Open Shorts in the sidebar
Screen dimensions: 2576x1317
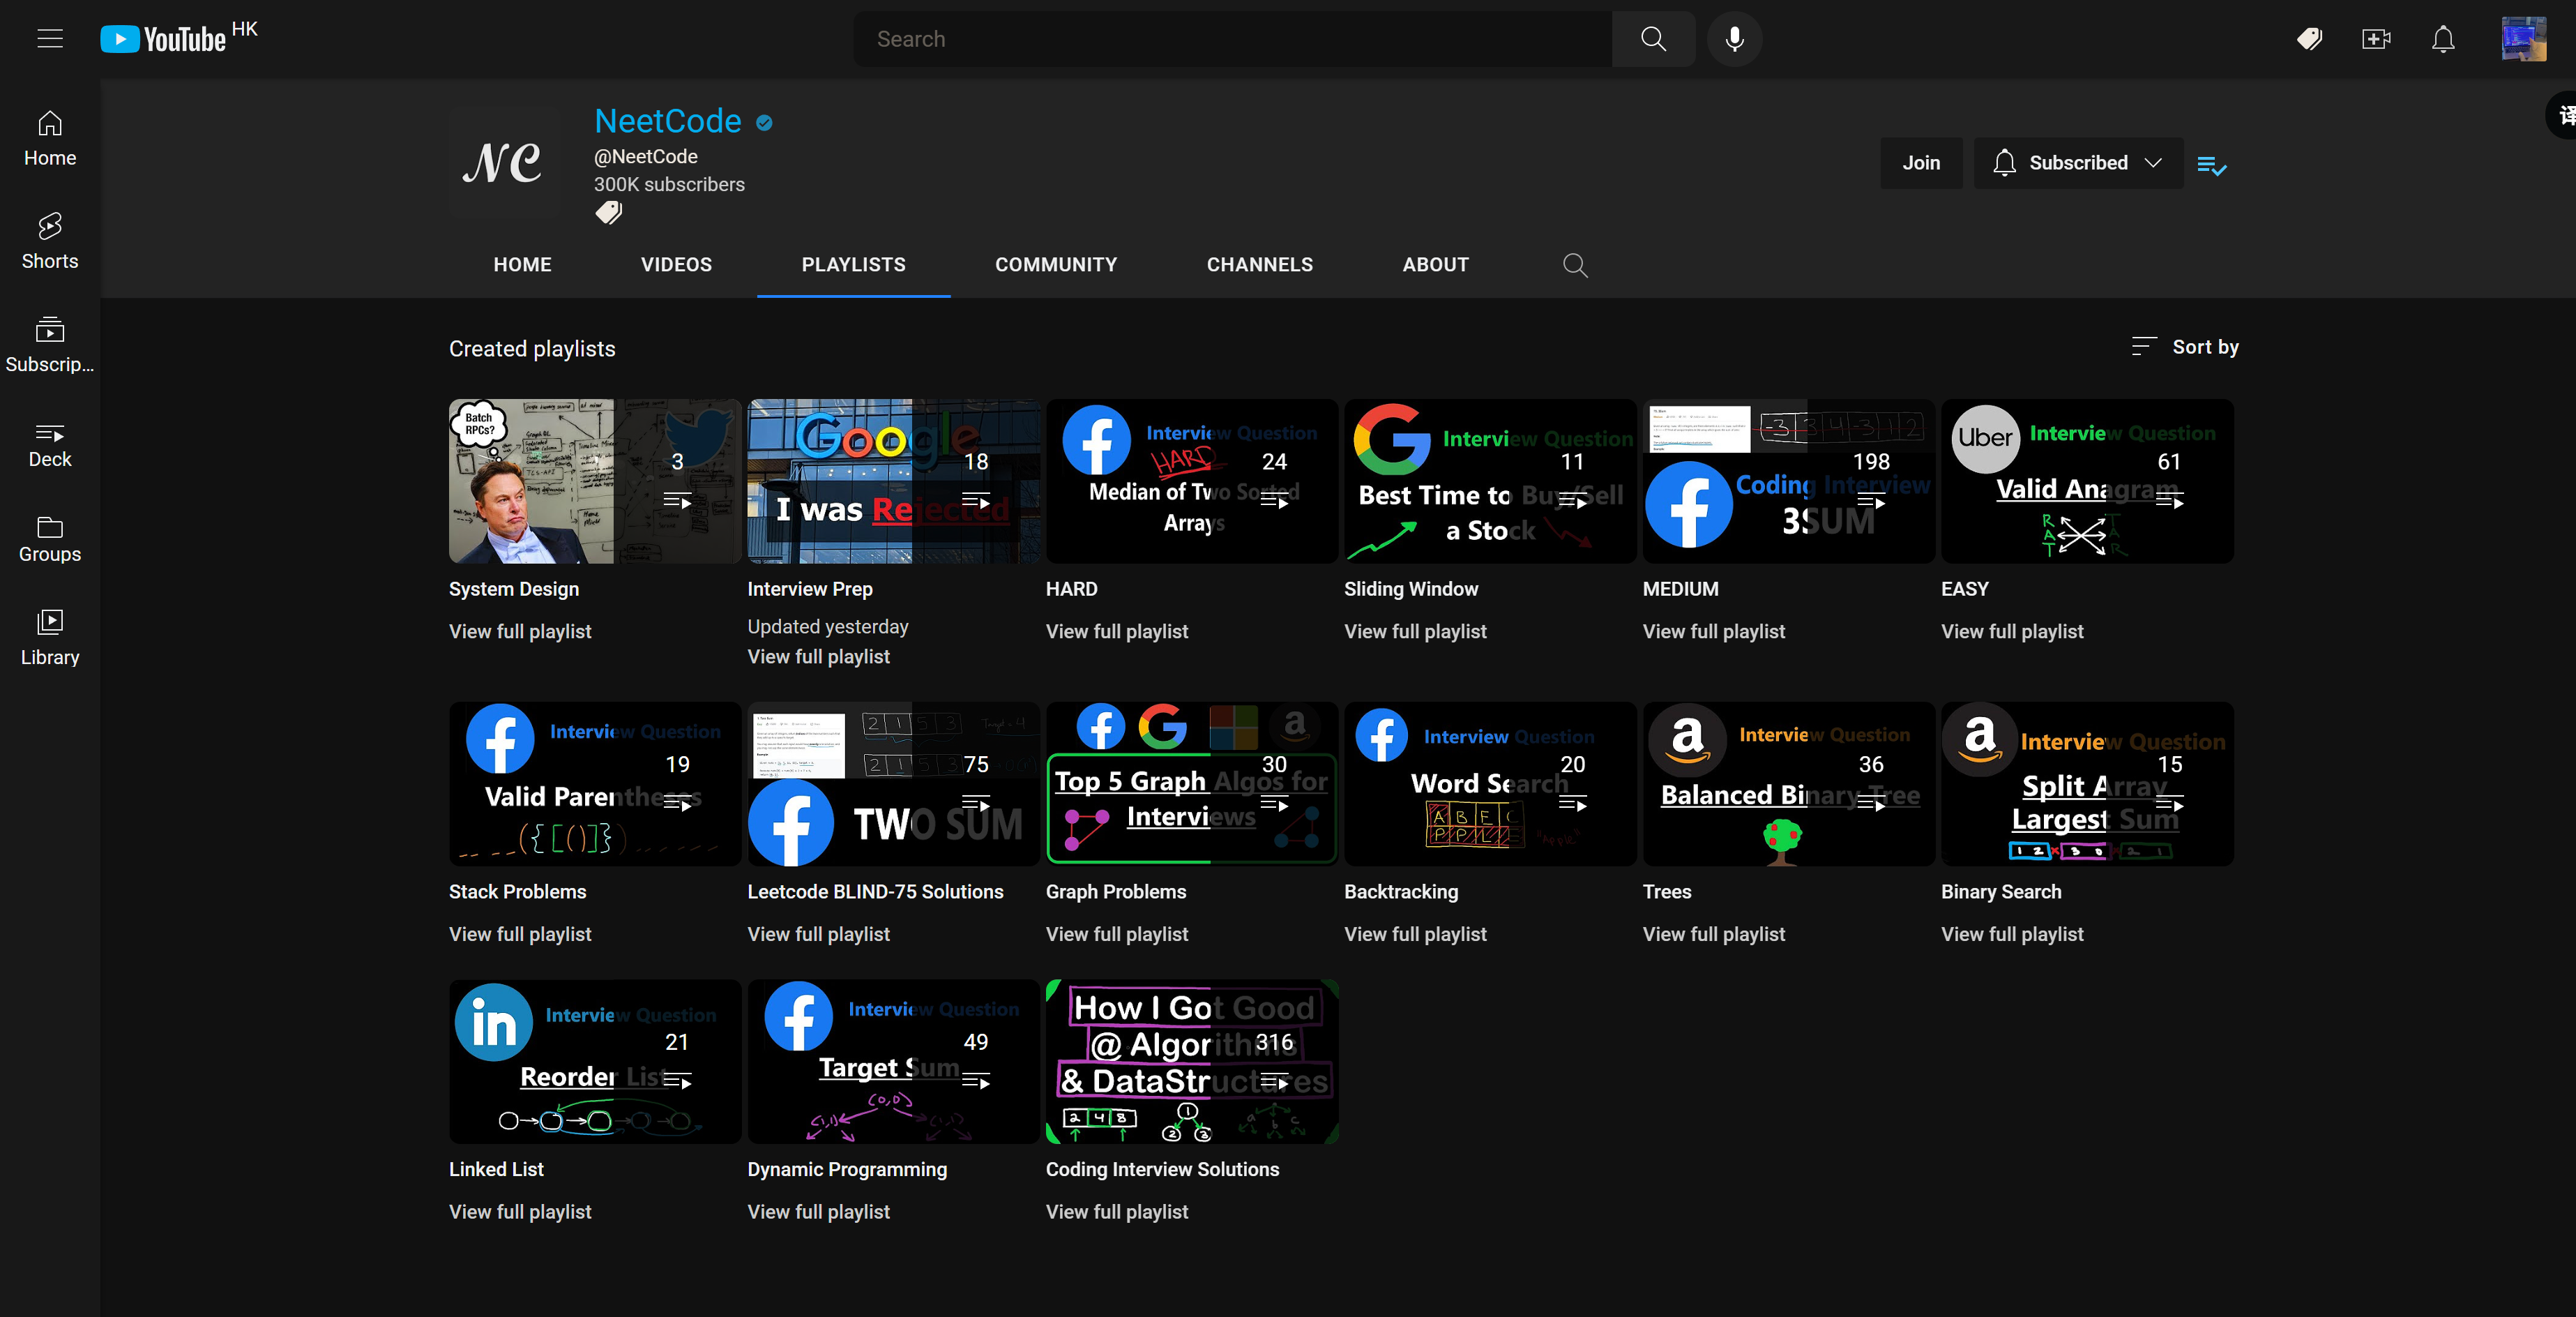[x=50, y=241]
